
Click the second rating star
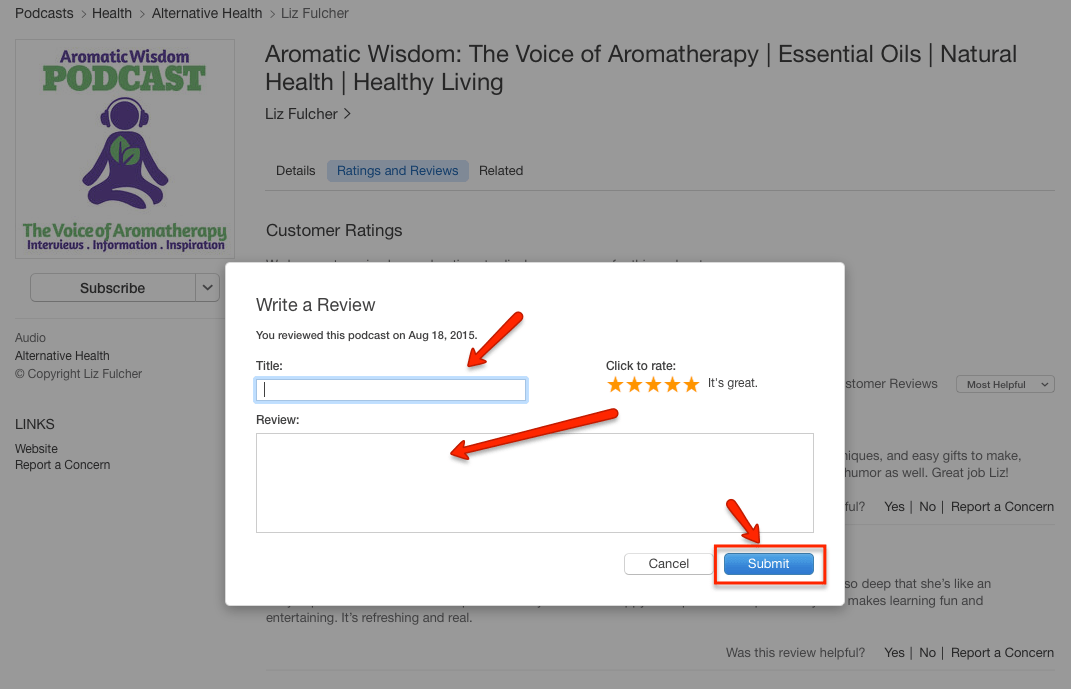click(x=634, y=384)
